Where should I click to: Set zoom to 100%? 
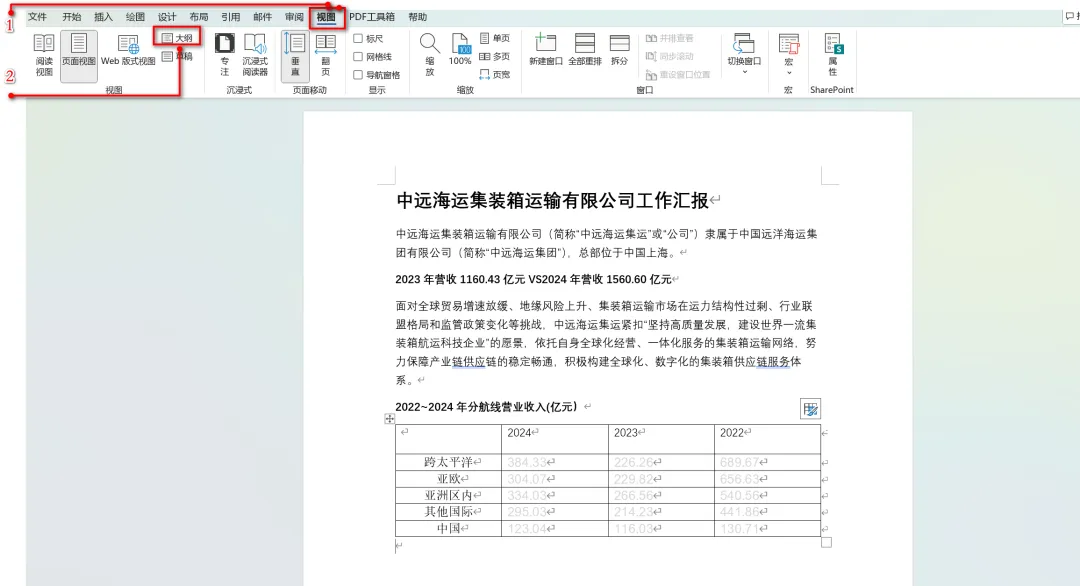(x=460, y=50)
